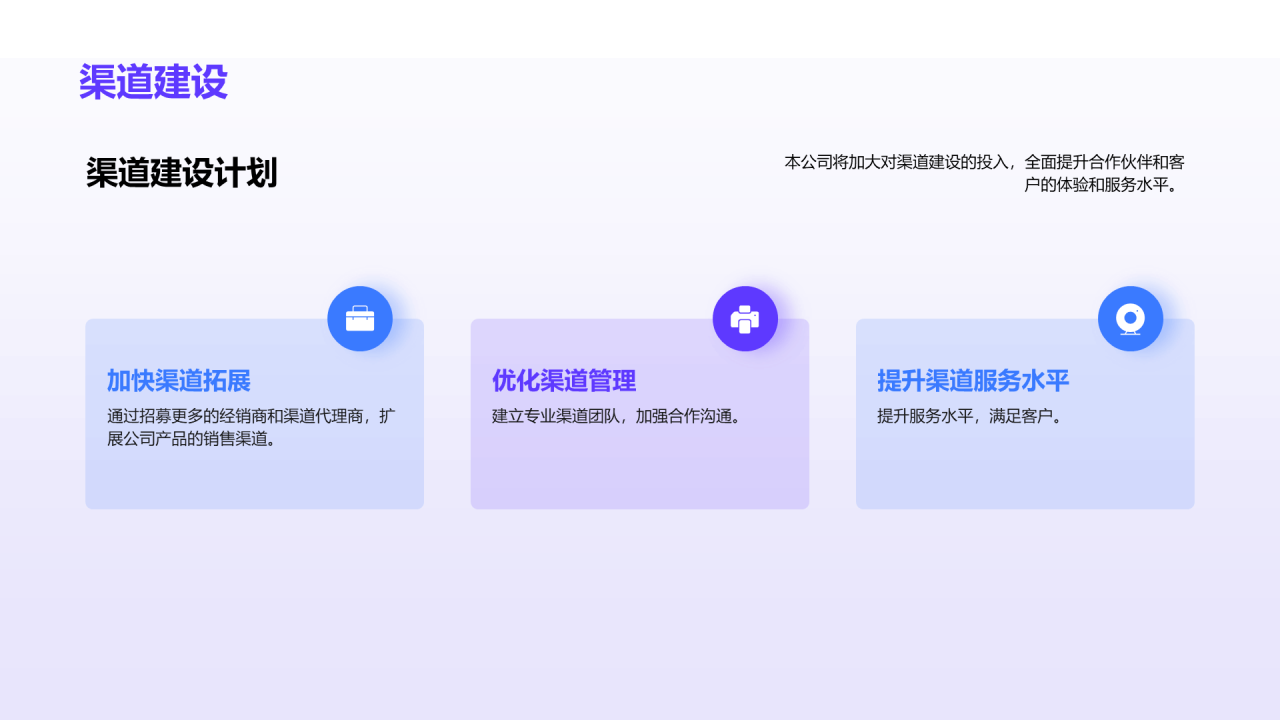1280x720 pixels.
Task: Click the white printer glyph inside the purple circle
Action: point(745,318)
